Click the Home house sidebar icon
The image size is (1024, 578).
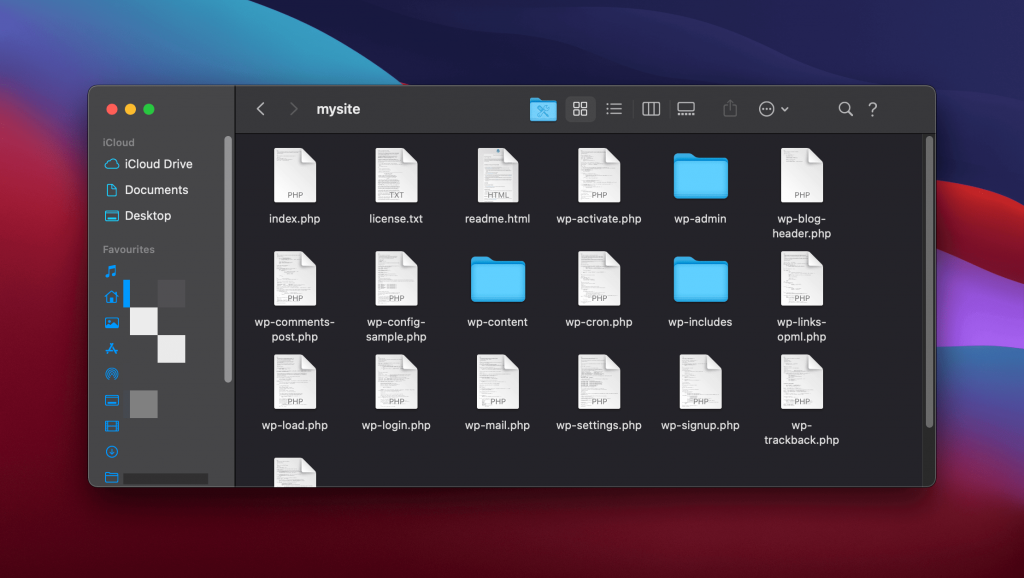tap(112, 297)
